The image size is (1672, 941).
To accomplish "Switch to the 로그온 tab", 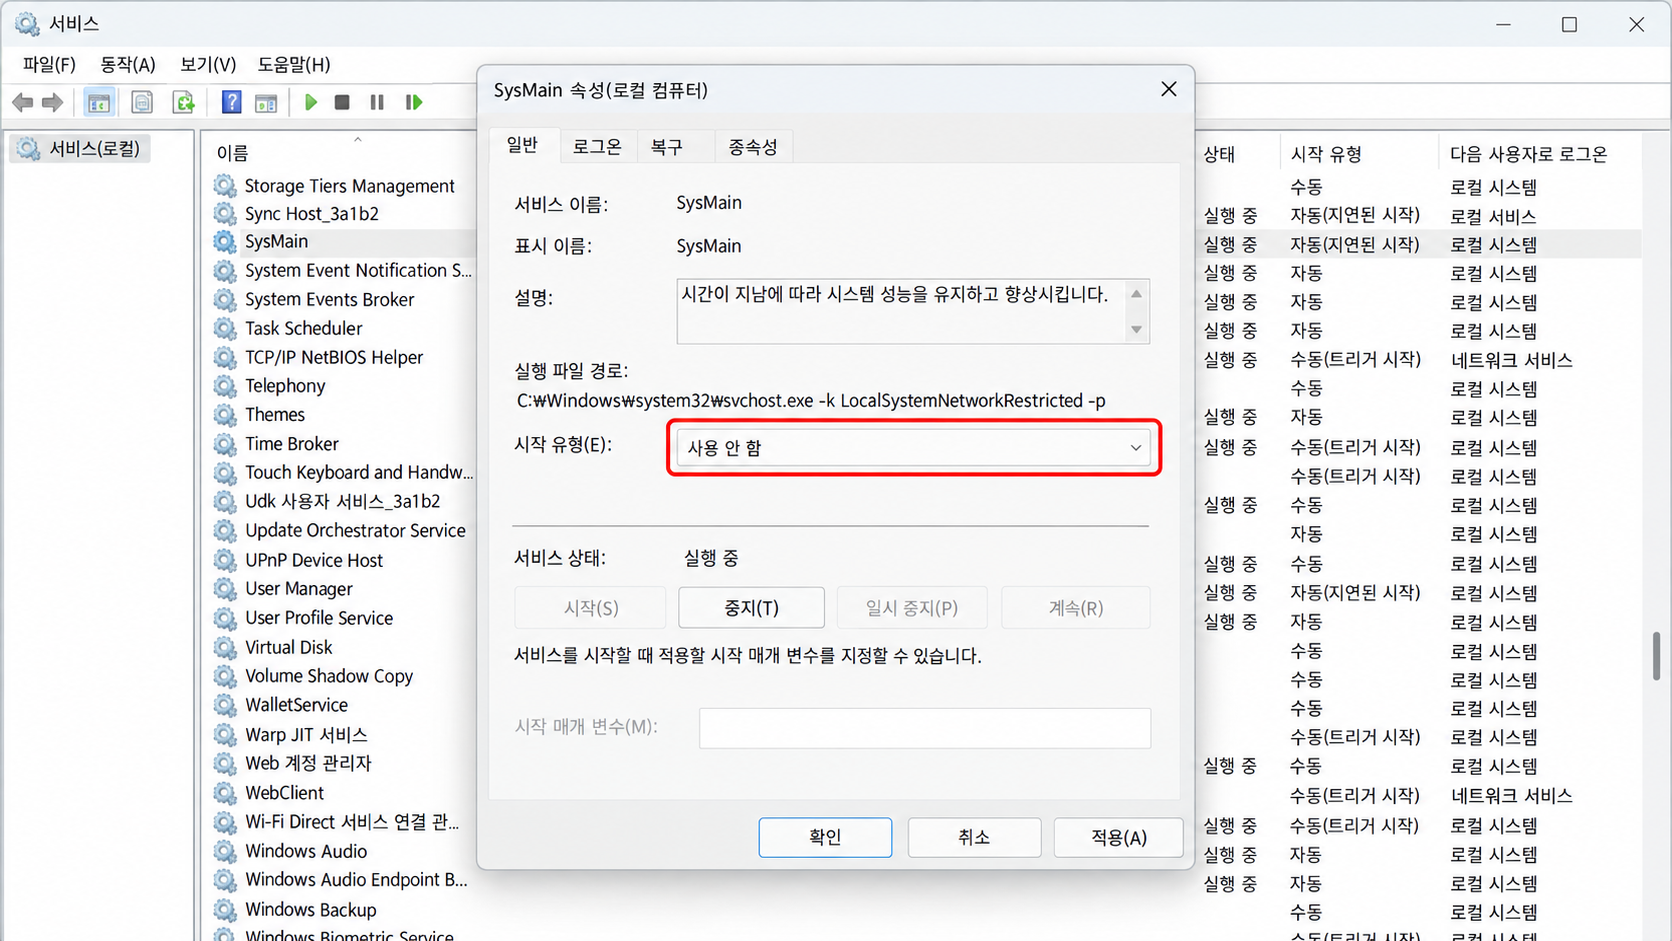I will [x=597, y=147].
